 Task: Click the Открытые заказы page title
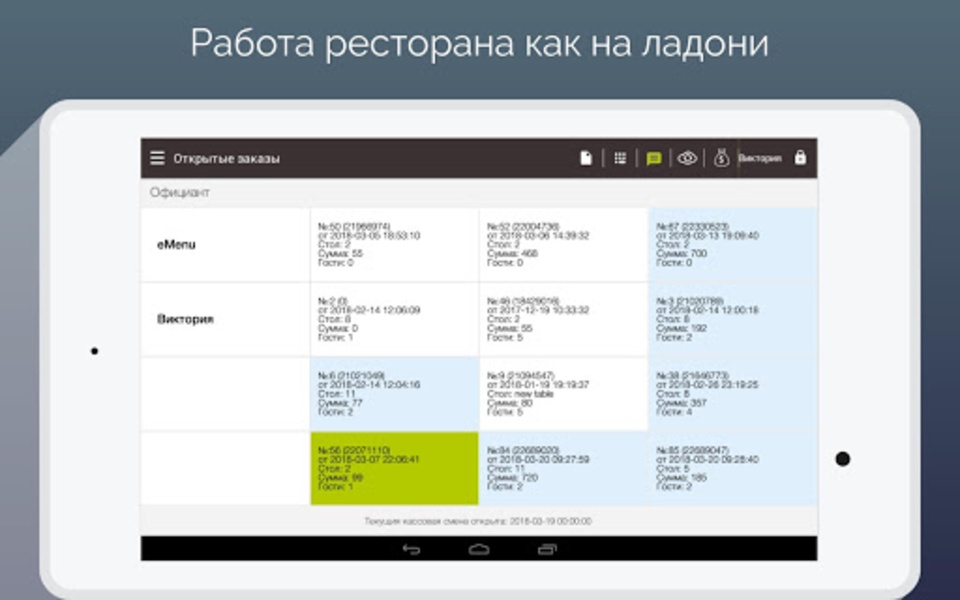coord(227,159)
